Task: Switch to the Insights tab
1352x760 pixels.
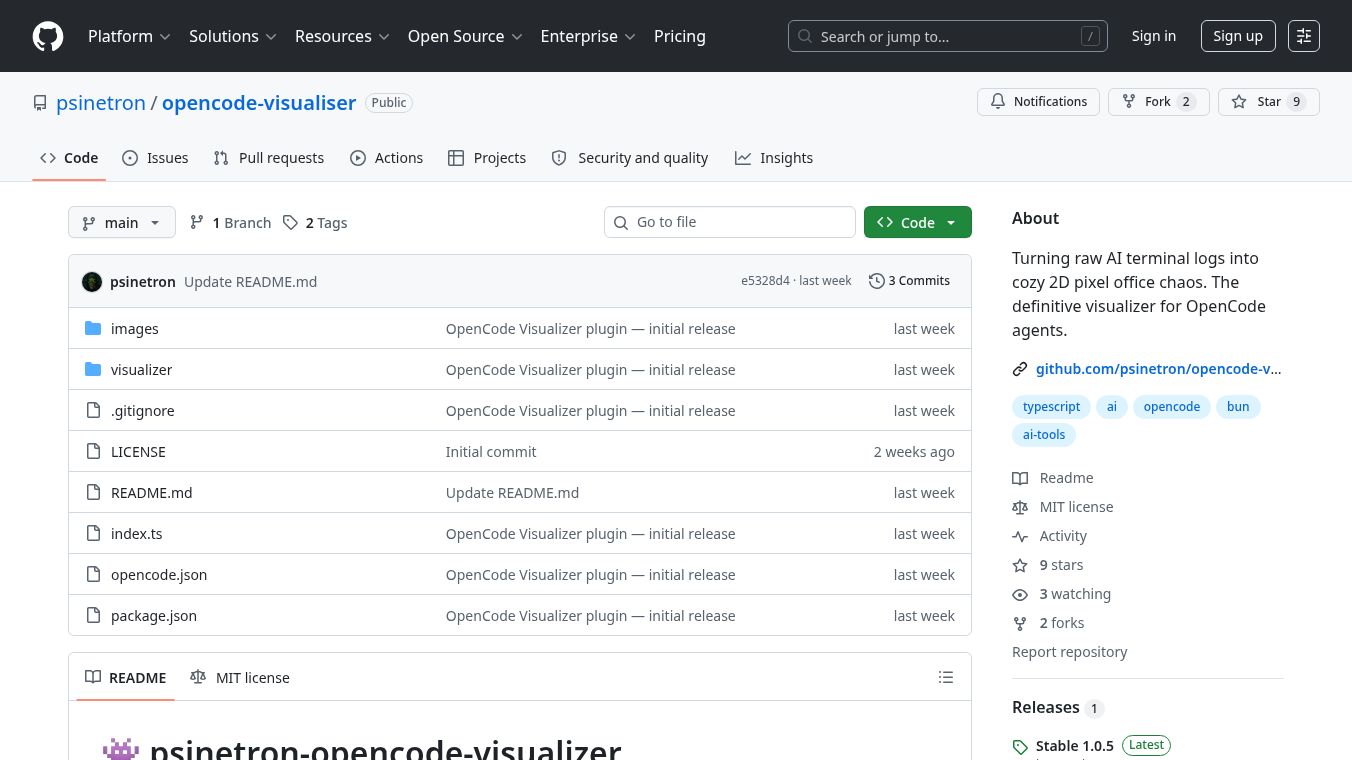Action: 774,158
